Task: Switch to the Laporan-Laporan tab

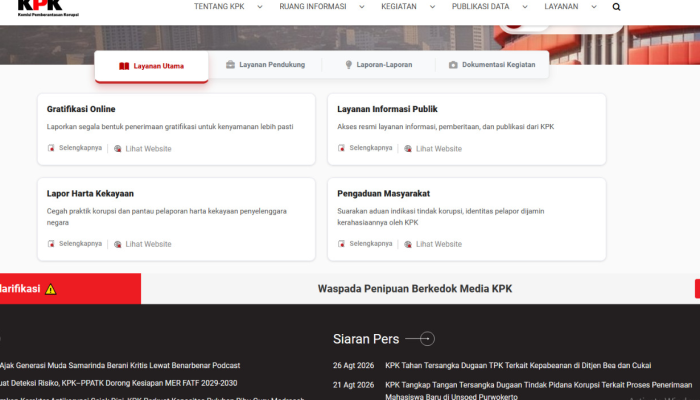Action: [379, 65]
